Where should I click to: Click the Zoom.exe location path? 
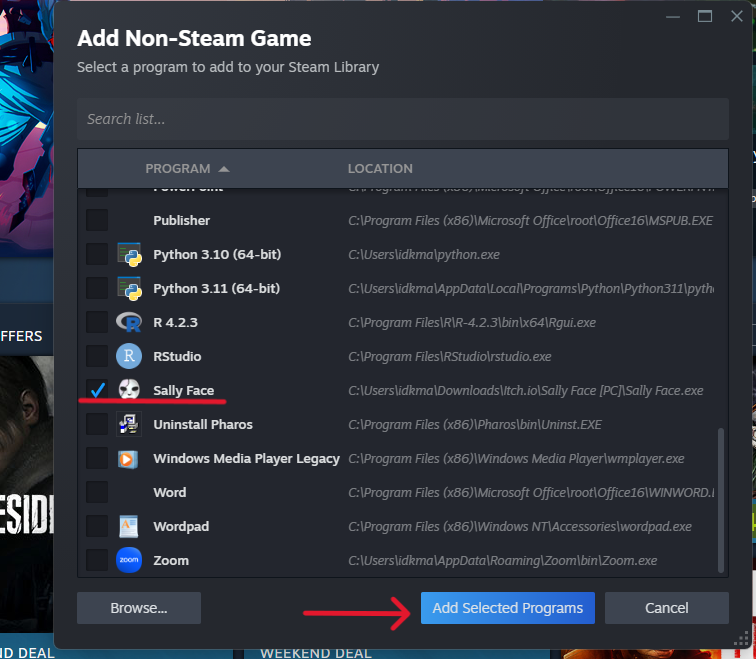502,561
